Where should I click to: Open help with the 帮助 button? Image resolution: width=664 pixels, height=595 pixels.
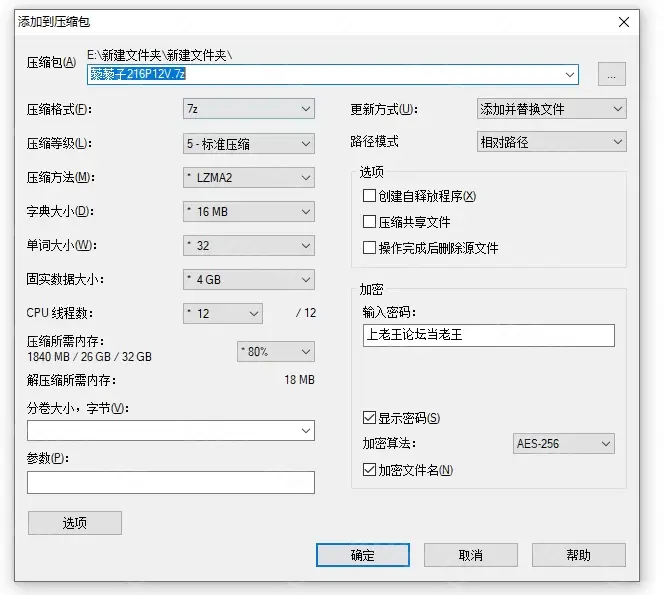click(578, 555)
